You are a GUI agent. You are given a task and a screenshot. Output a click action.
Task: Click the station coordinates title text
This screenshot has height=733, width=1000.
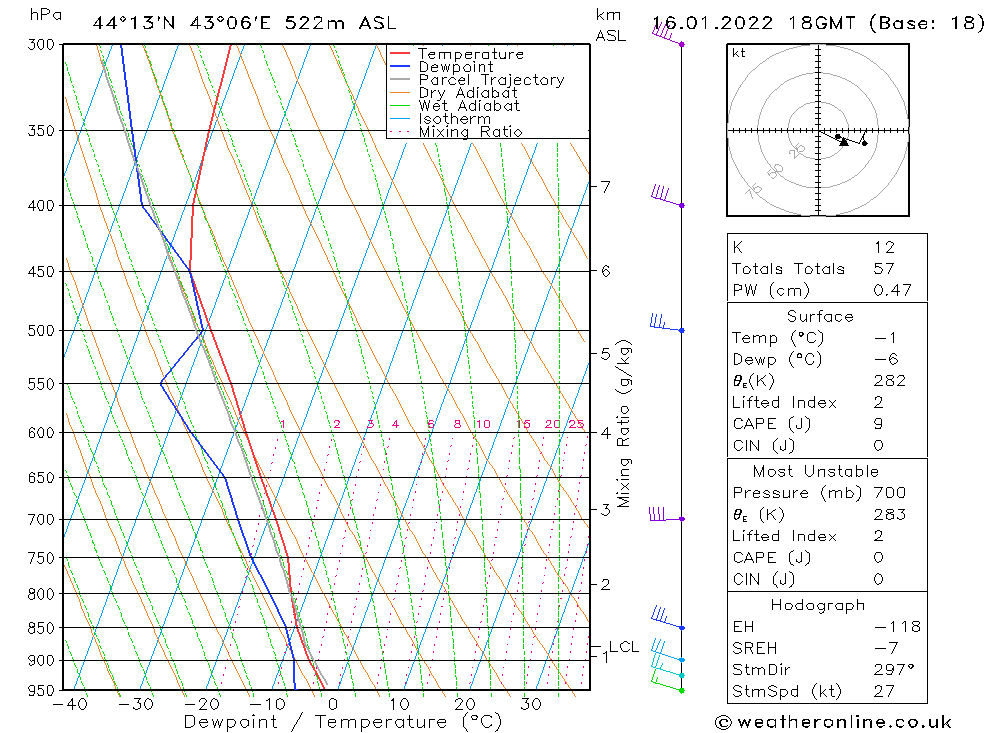click(x=244, y=23)
